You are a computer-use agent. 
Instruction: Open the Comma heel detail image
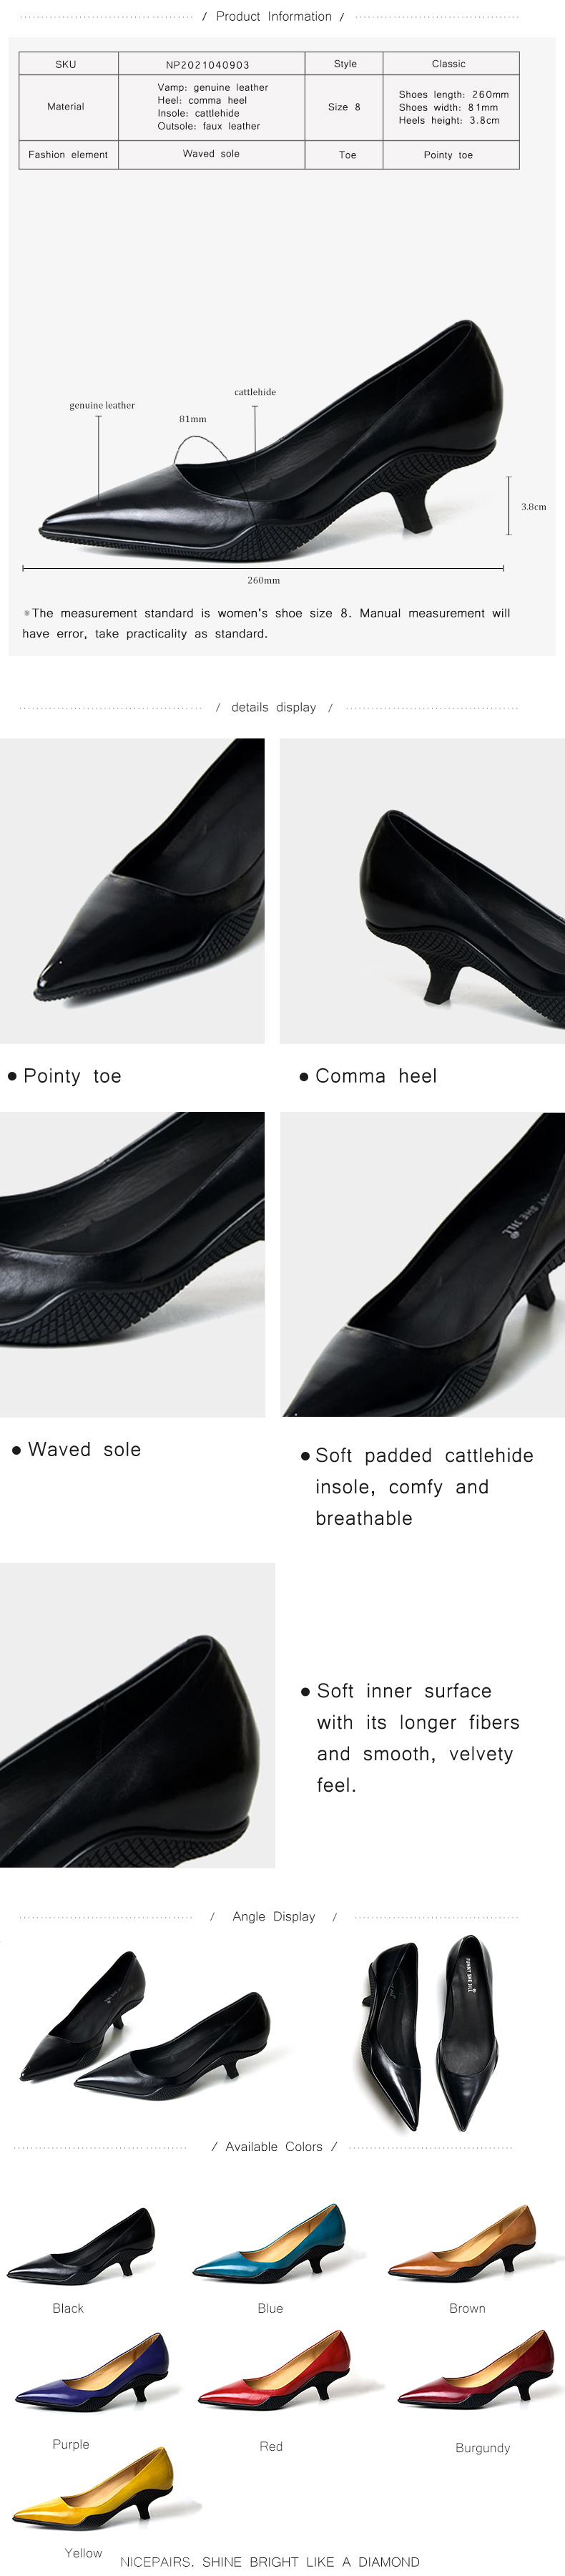(422, 891)
